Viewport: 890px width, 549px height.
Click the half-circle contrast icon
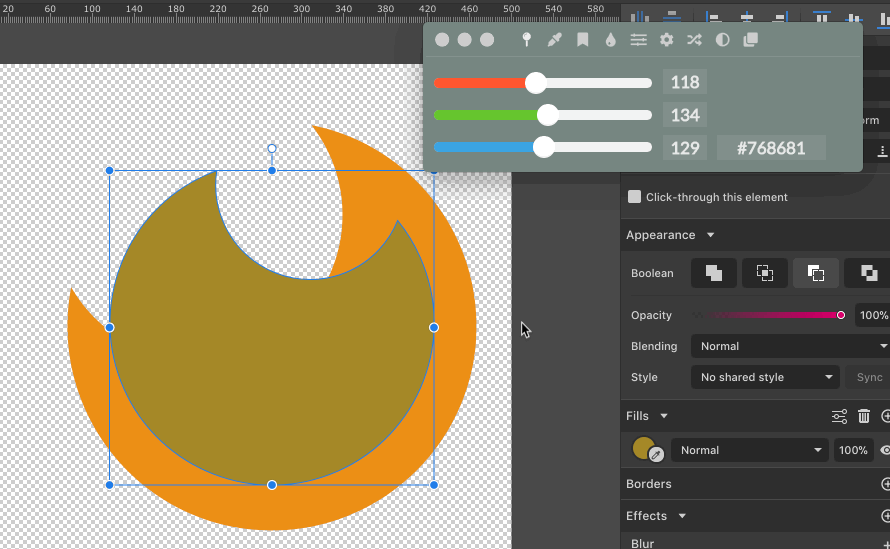pyautogui.click(x=723, y=40)
